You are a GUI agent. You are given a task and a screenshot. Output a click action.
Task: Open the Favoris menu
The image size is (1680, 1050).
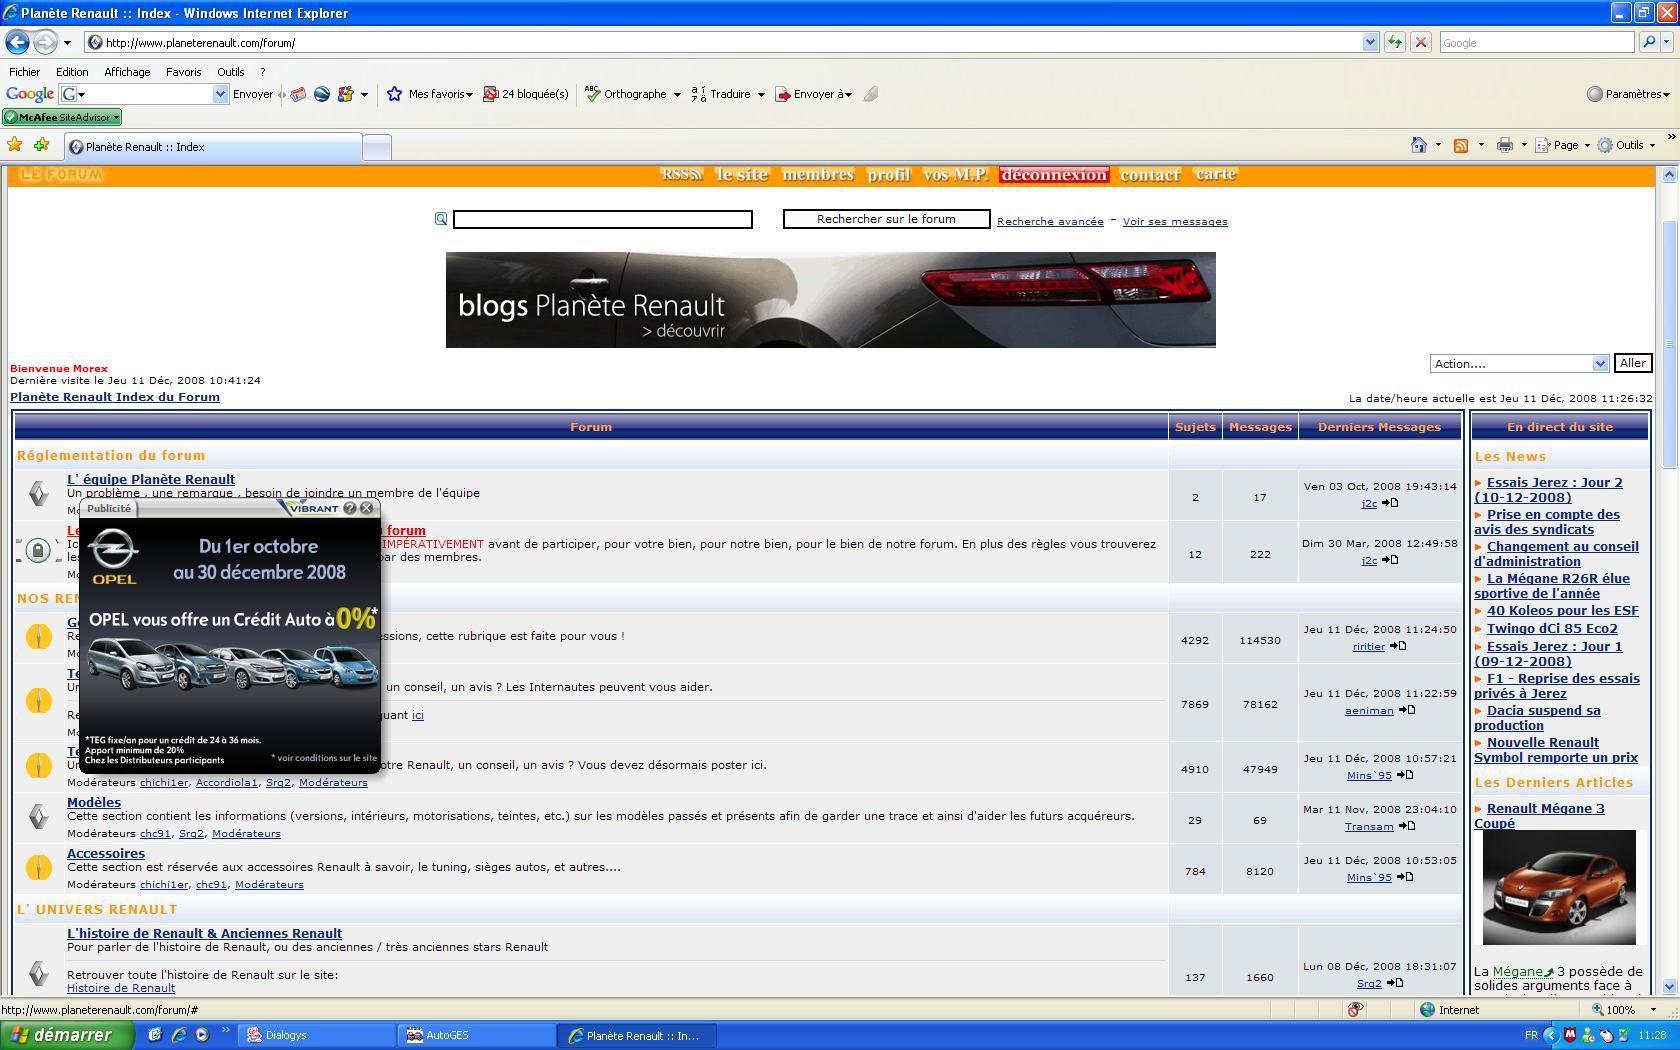(x=183, y=72)
